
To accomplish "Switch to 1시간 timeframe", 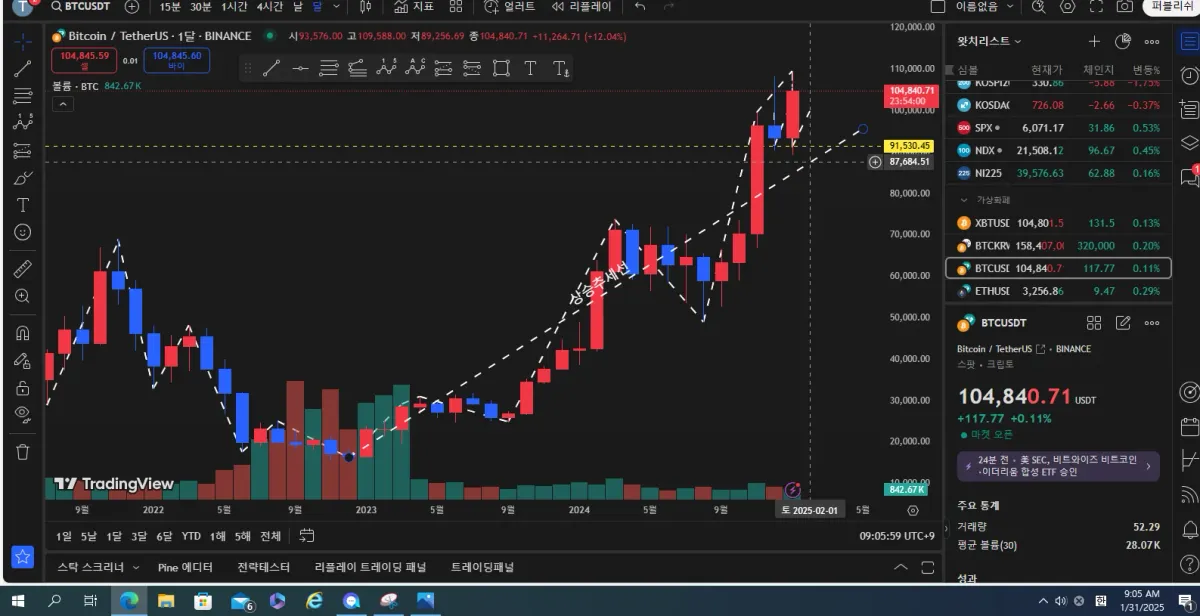I will click(x=234, y=7).
